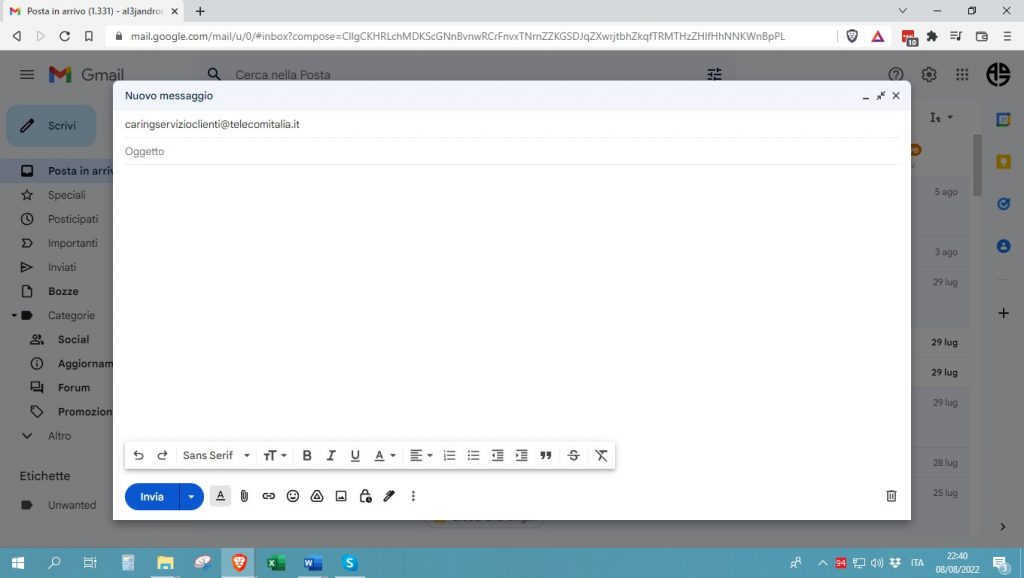Screen dimensions: 1024x578
Task: Click the attach files paperclip icon
Action: click(x=244, y=496)
